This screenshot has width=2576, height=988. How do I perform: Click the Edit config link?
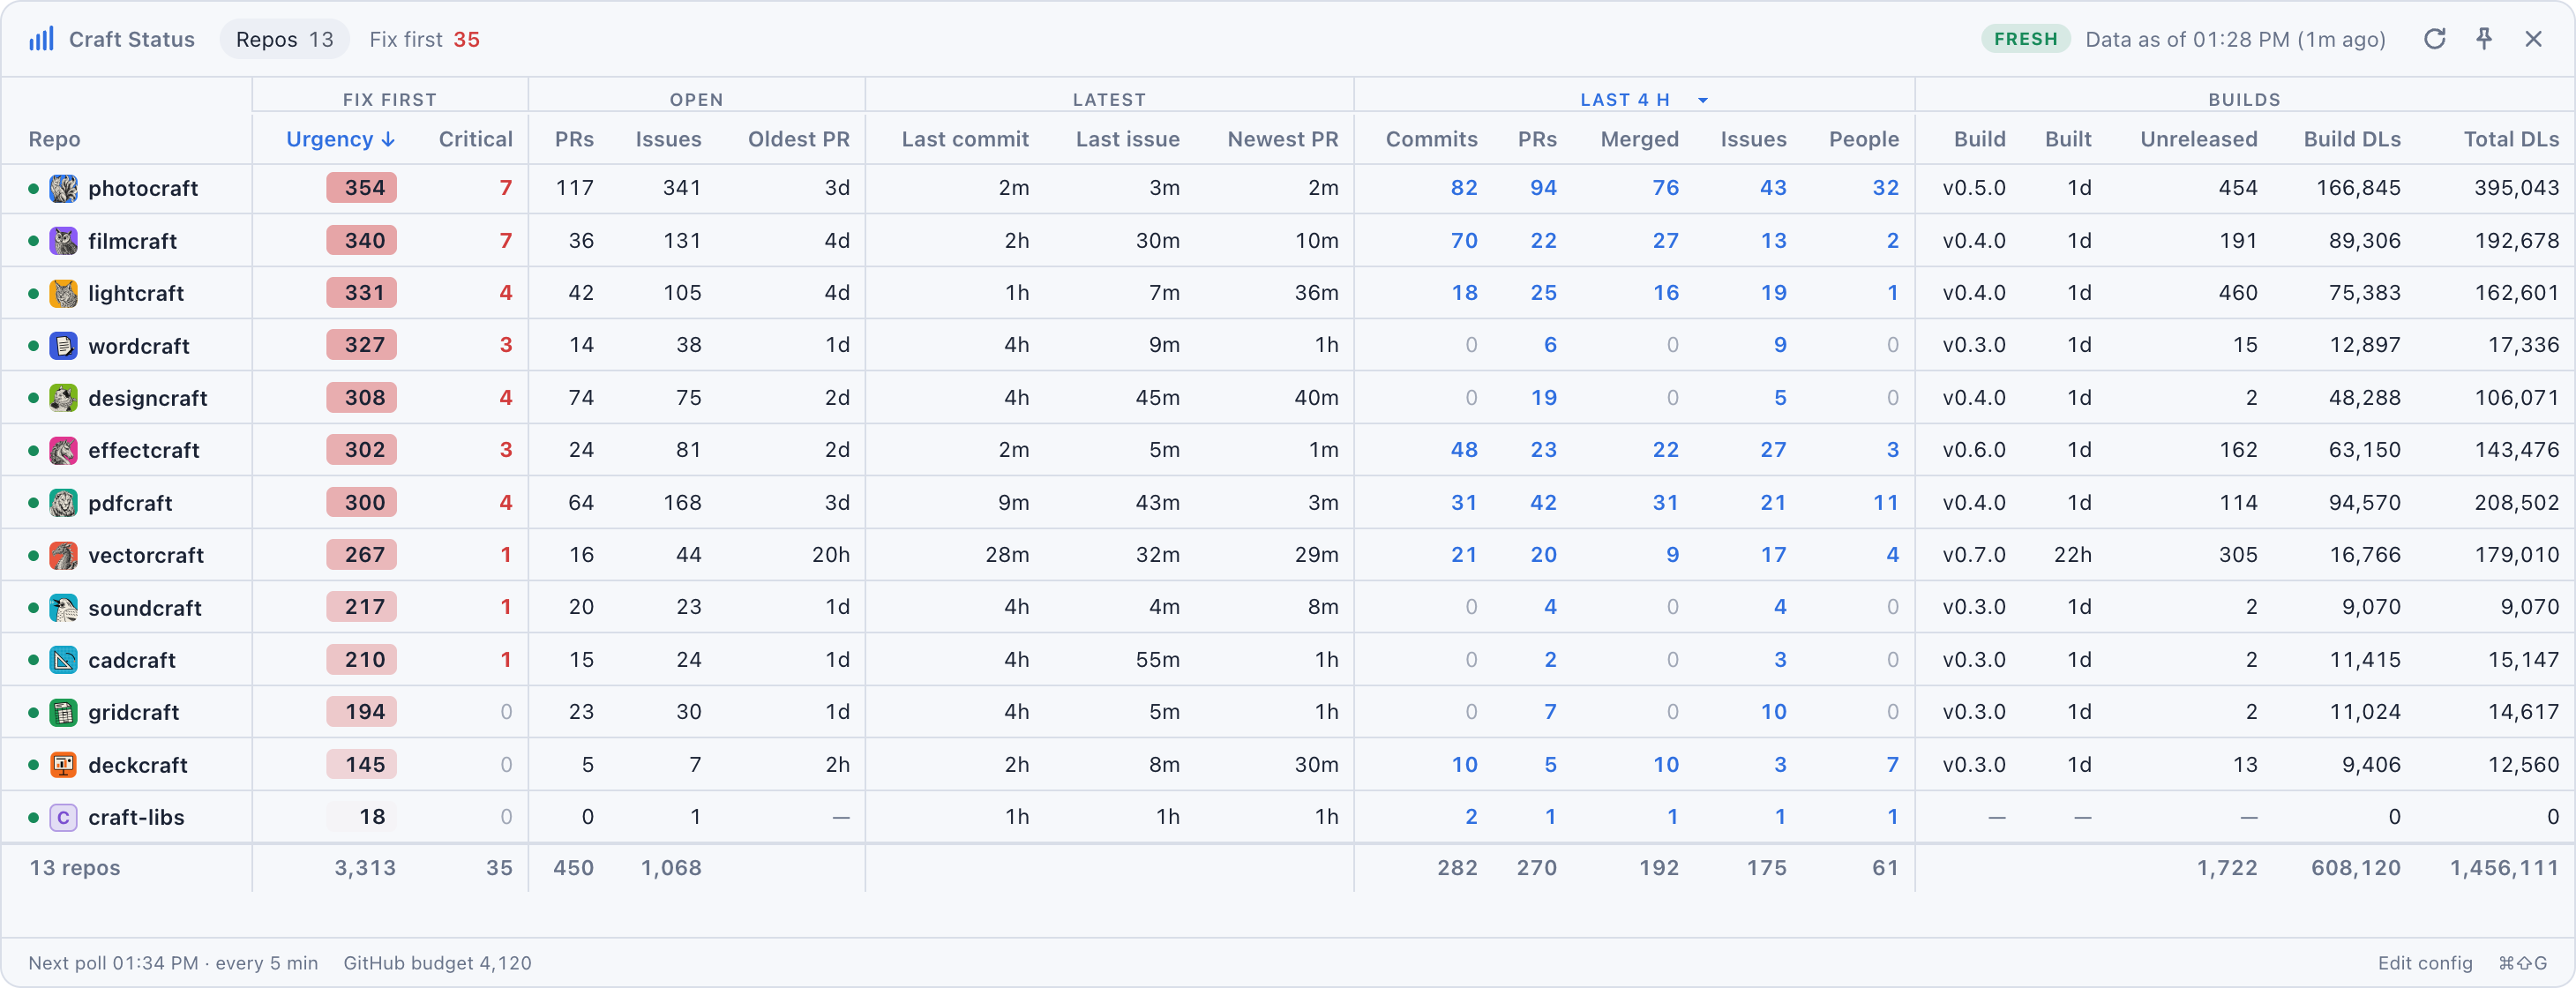tap(2424, 962)
